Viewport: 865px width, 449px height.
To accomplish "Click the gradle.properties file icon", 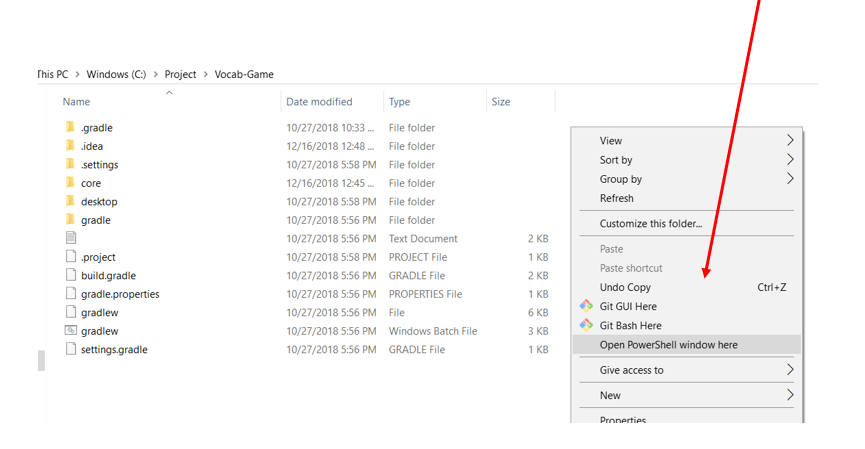I will coord(71,293).
